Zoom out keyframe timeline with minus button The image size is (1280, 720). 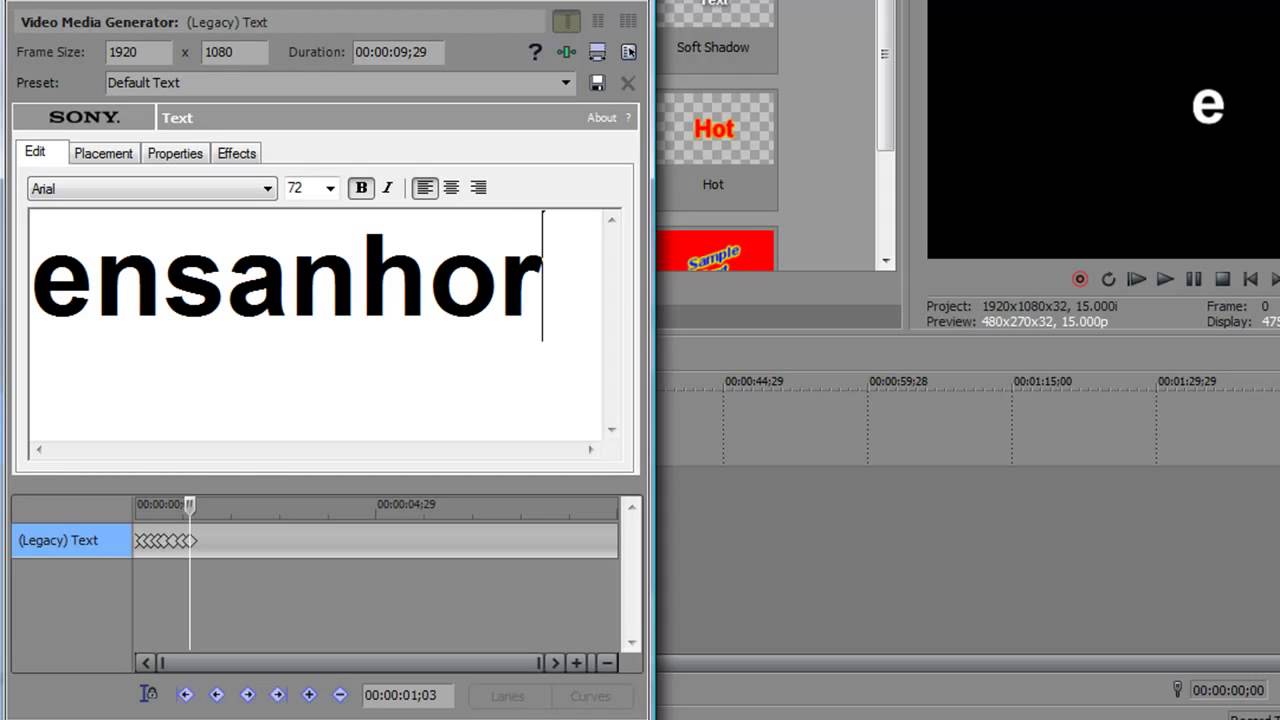pyautogui.click(x=607, y=662)
